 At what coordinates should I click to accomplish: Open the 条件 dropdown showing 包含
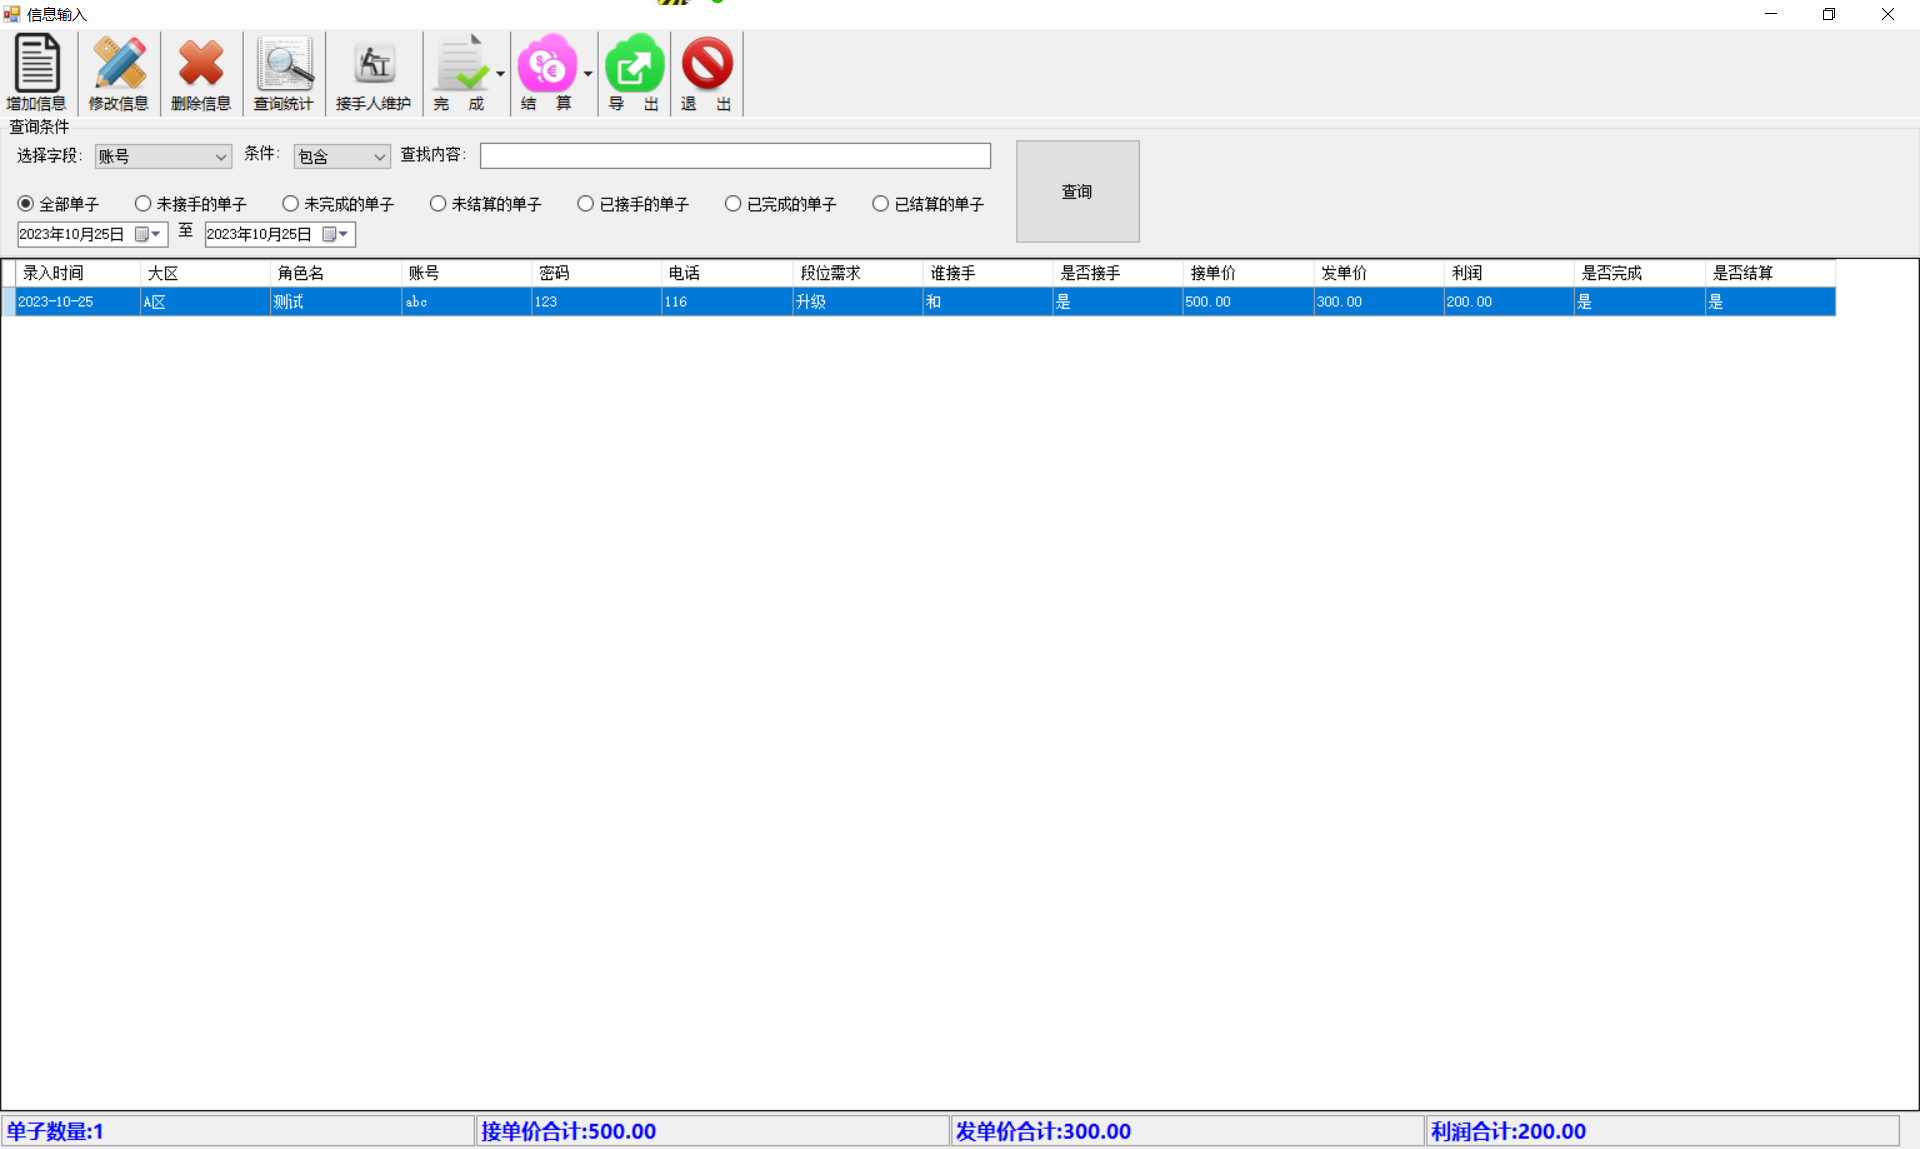pos(379,157)
